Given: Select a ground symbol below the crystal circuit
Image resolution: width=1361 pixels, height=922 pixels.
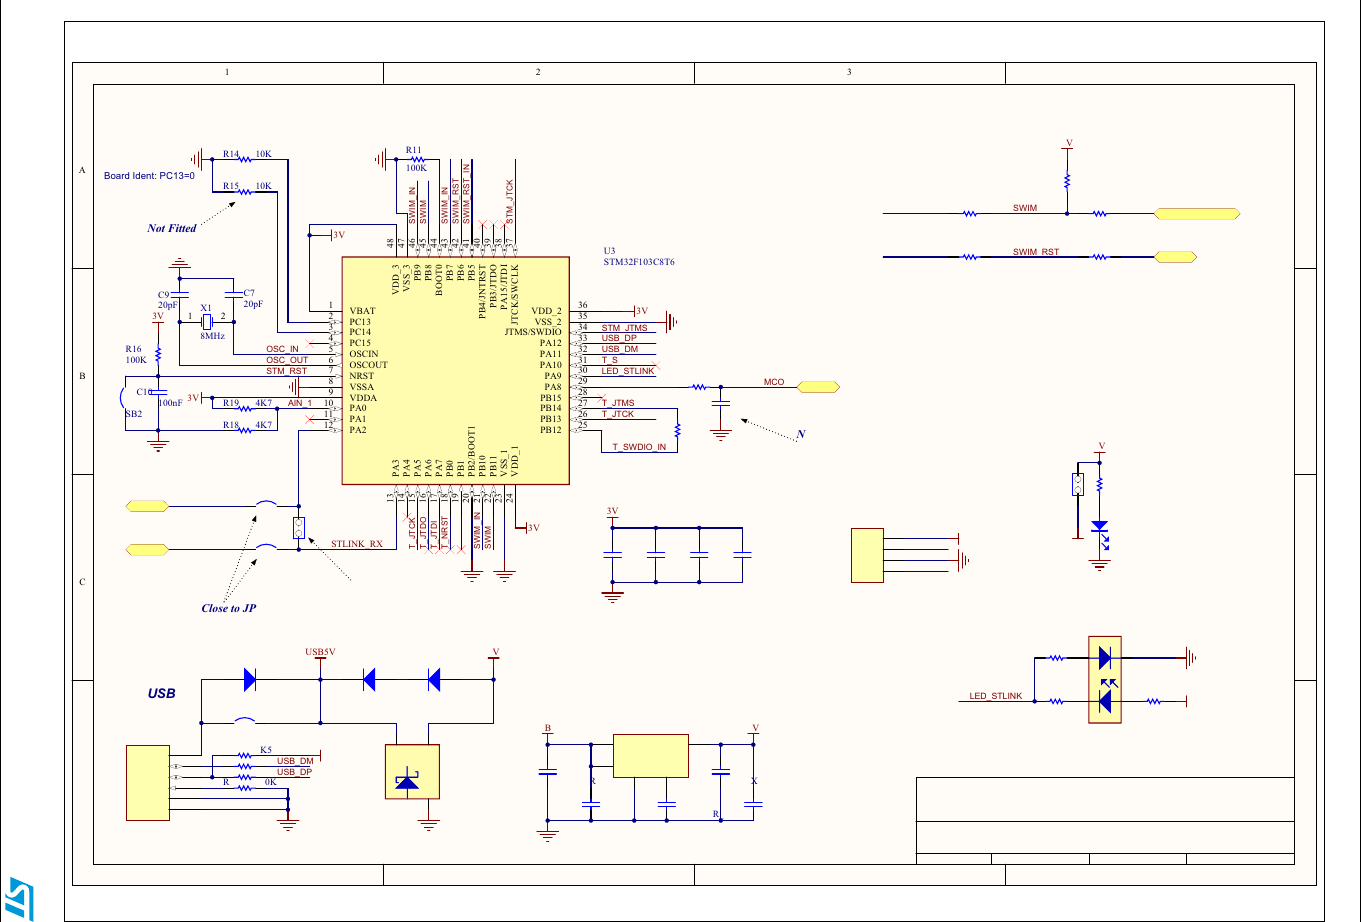Looking at the screenshot, I should pos(180,265).
